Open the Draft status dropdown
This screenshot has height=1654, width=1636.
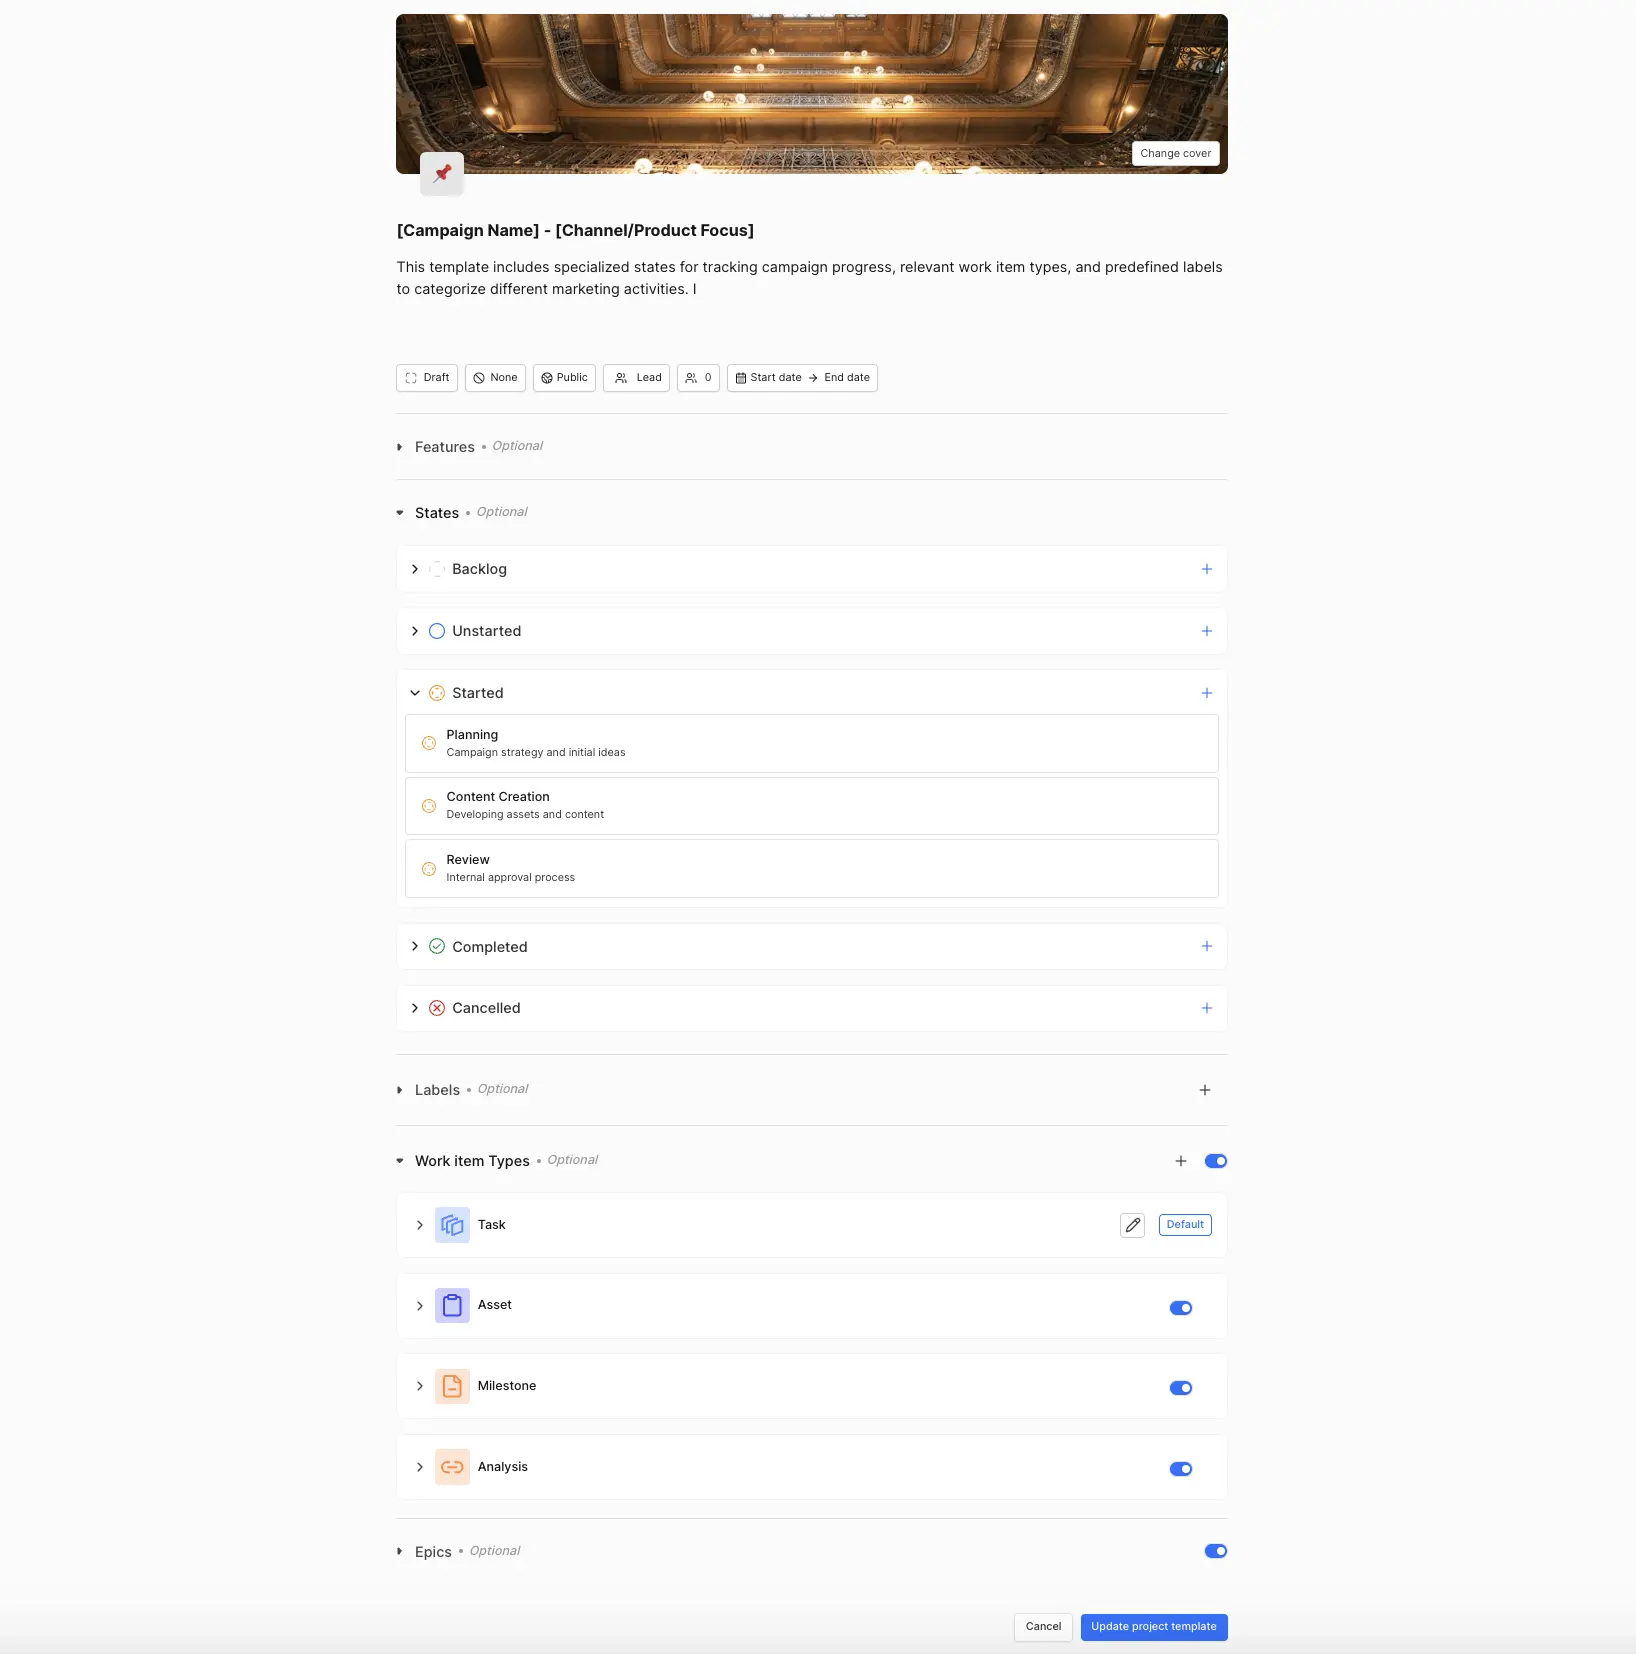coord(427,378)
